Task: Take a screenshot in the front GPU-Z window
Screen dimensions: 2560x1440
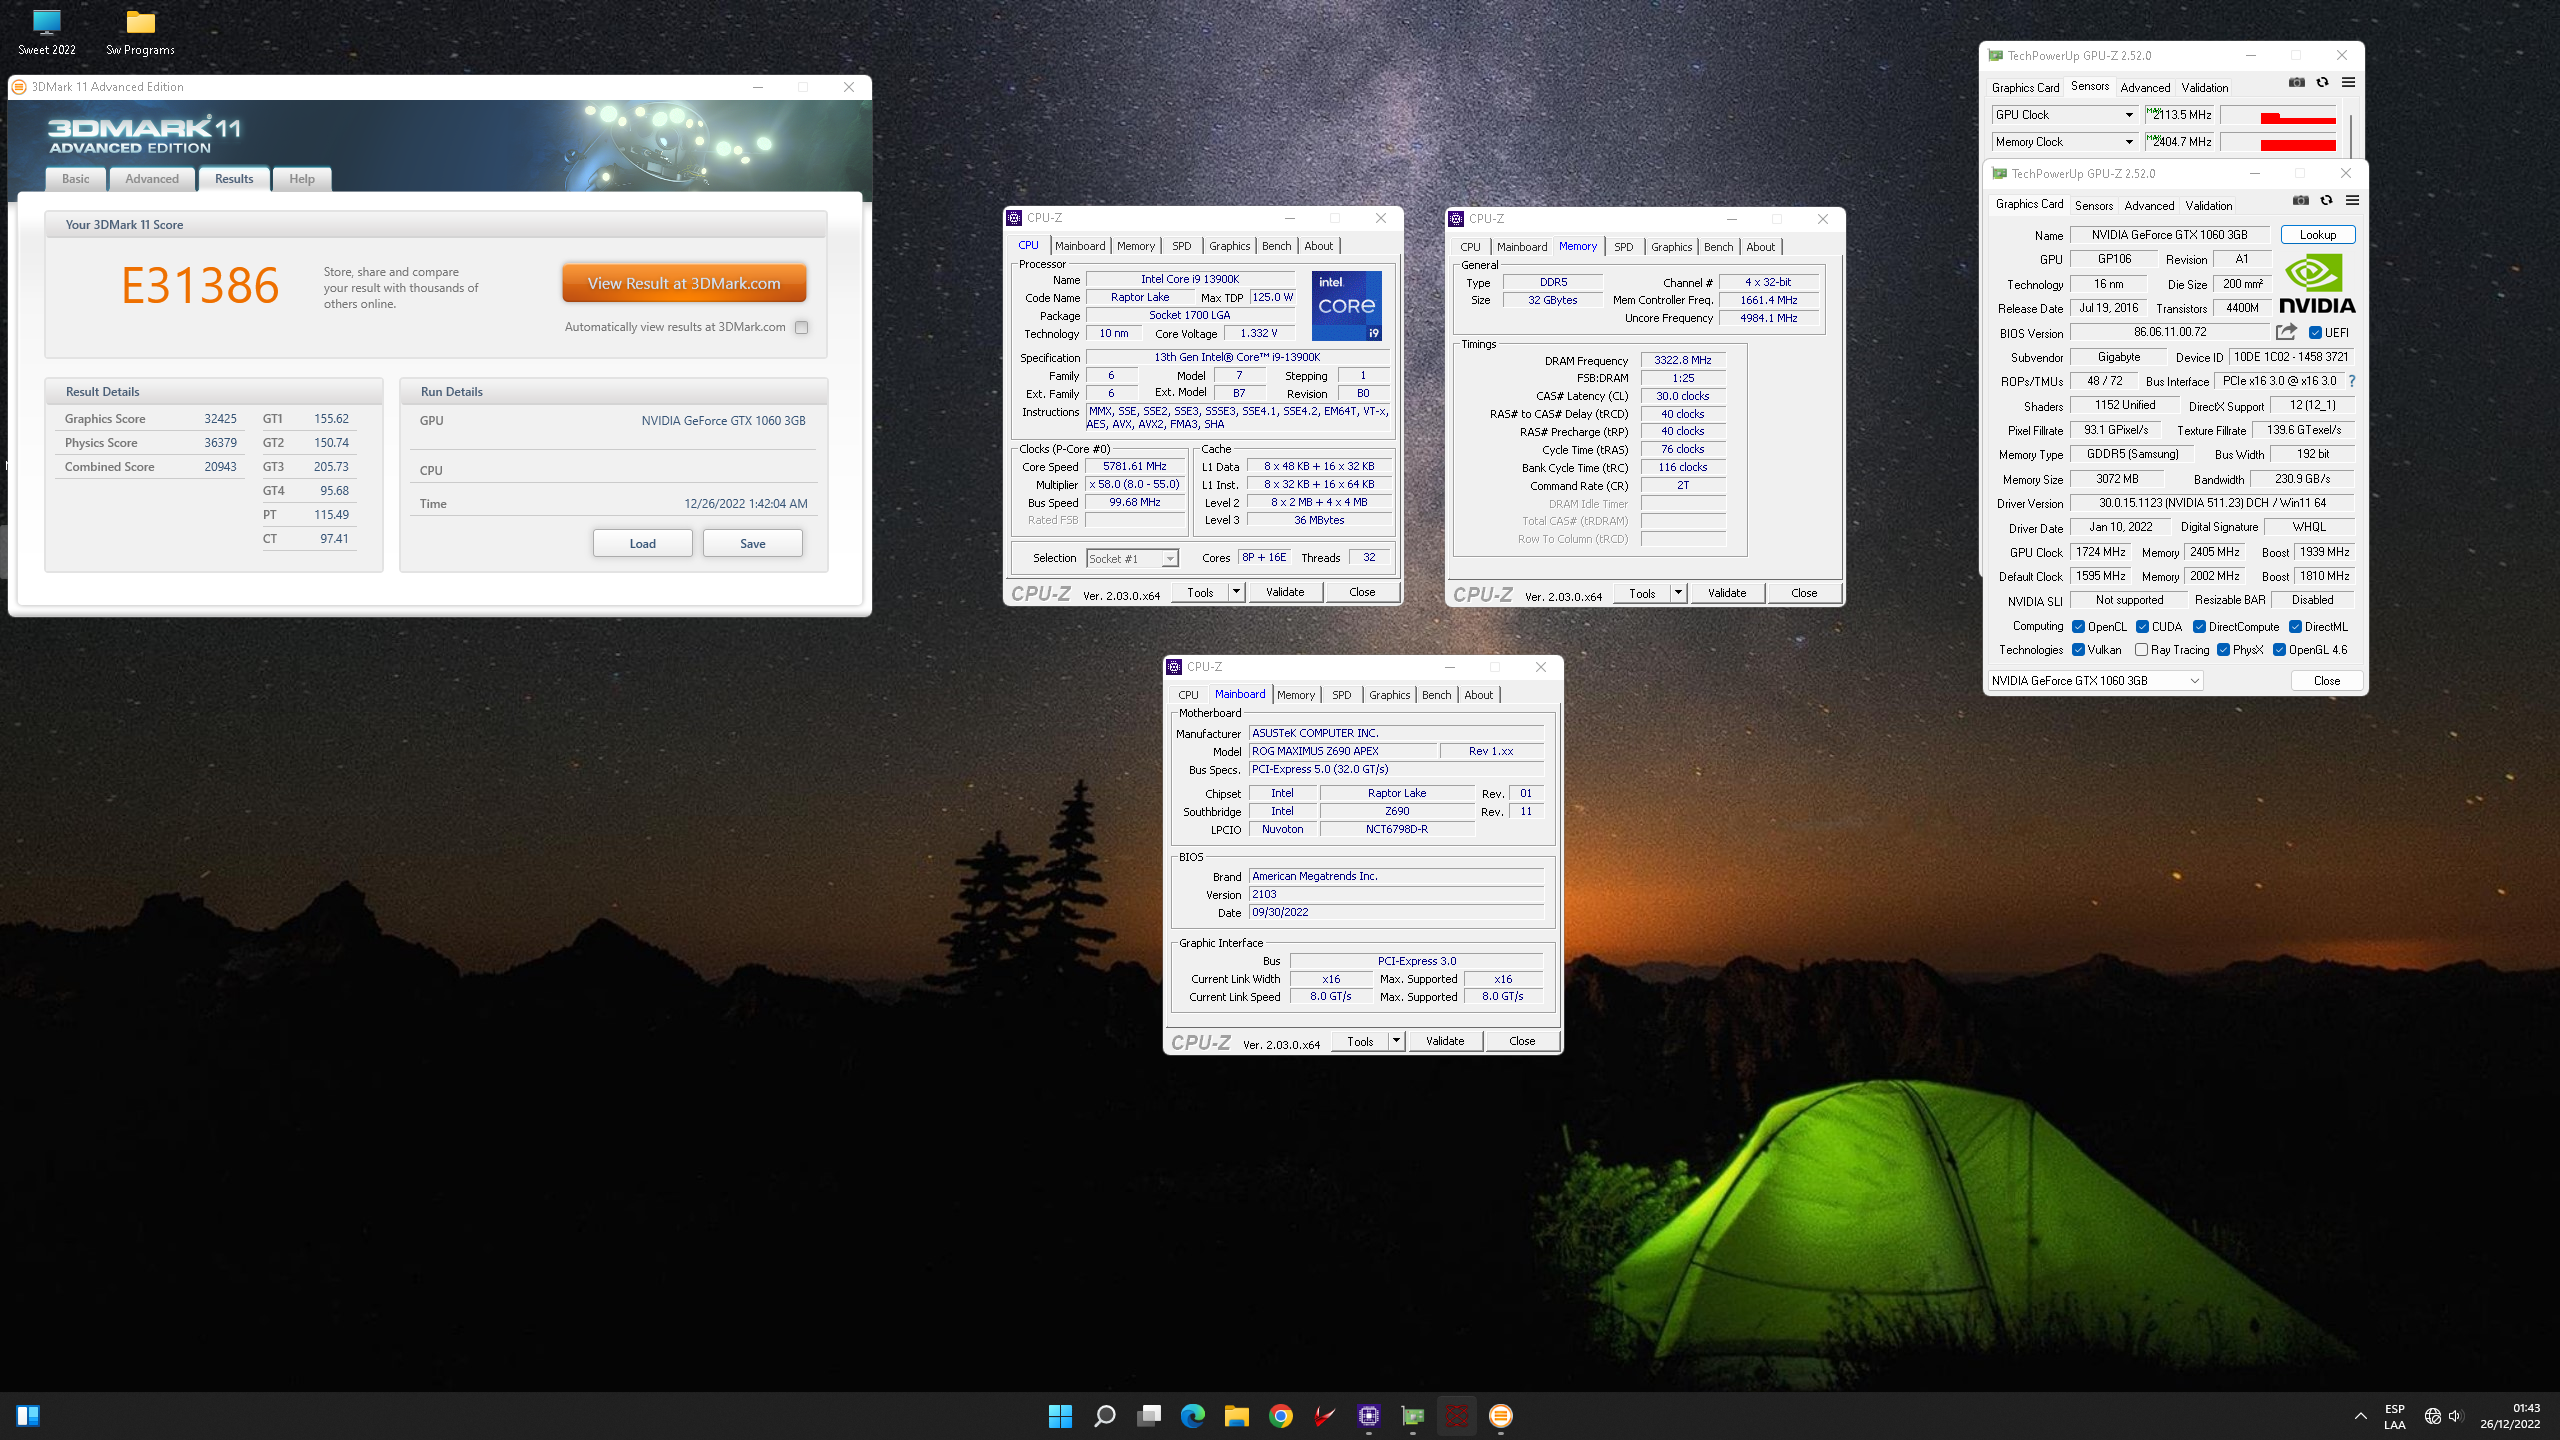Action: (2301, 201)
